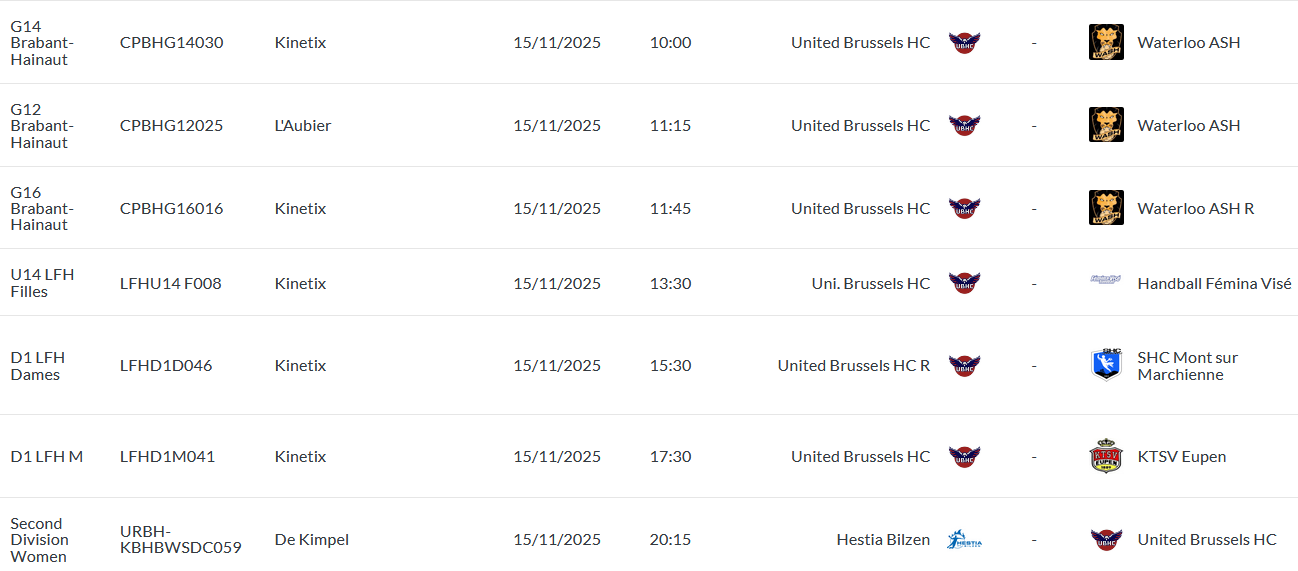Select the KTSV Eupen team name
The width and height of the screenshot is (1298, 571).
tap(1181, 457)
